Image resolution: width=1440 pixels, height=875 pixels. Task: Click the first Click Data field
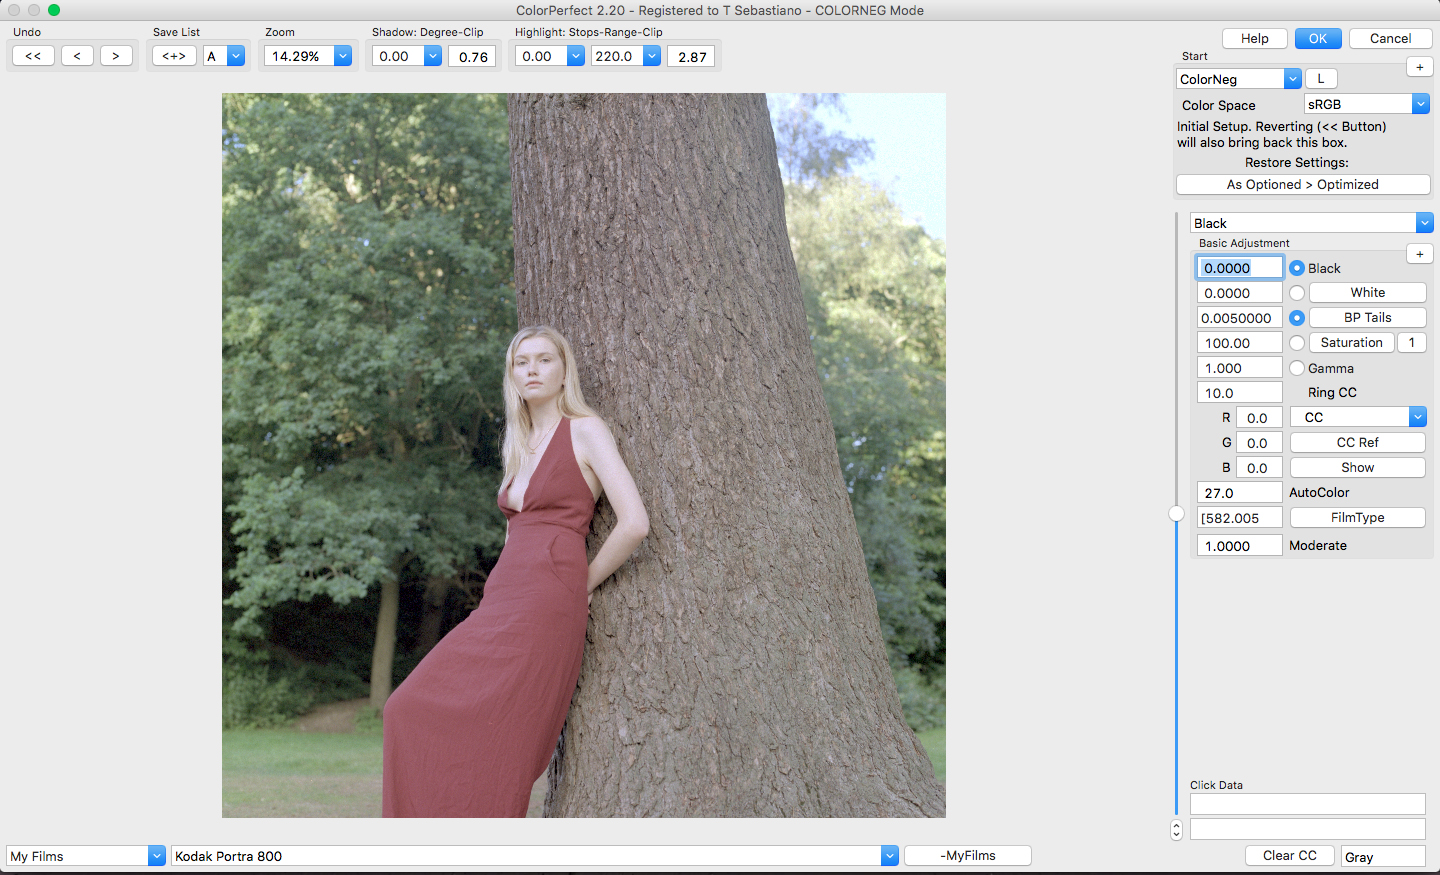(1308, 804)
